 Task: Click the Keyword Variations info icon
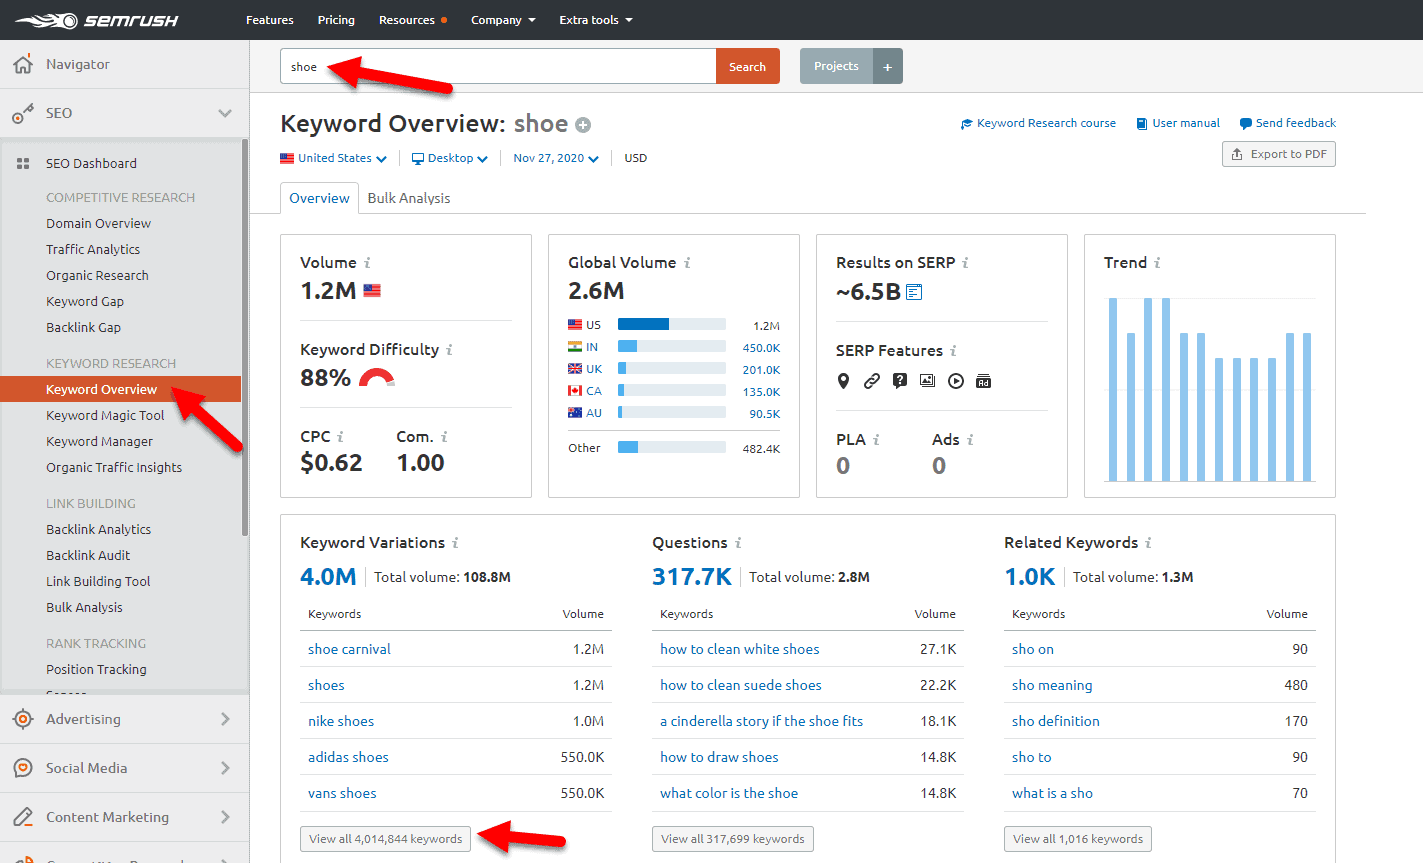pos(455,543)
